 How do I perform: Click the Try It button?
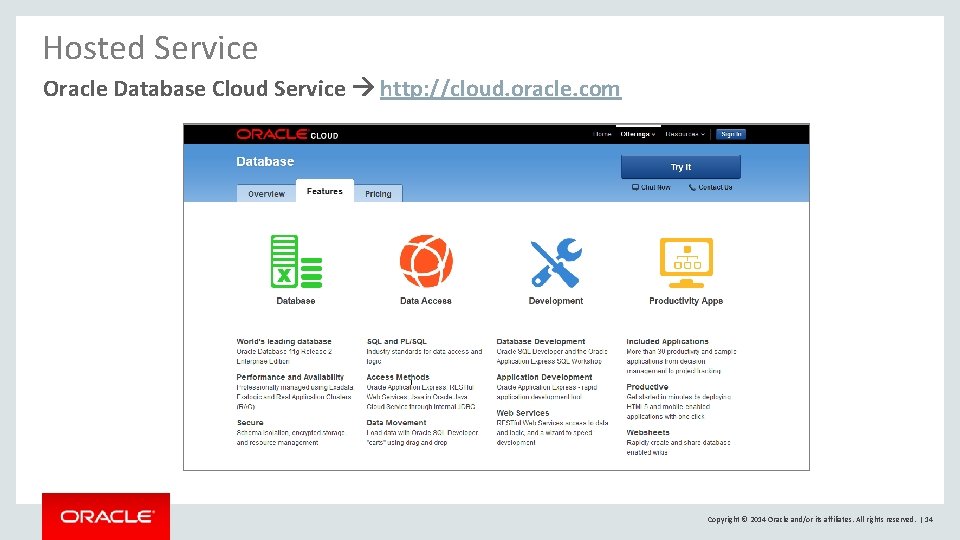click(680, 167)
